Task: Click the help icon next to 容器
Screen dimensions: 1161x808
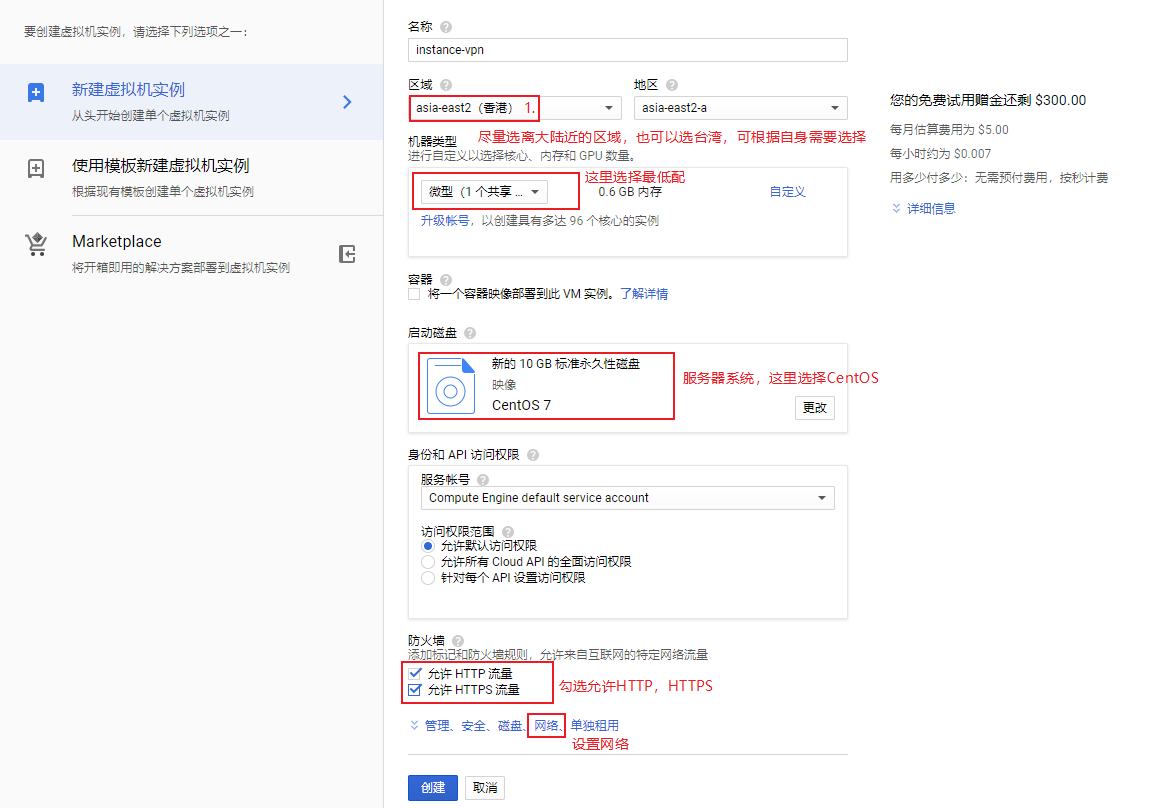Action: pyautogui.click(x=446, y=279)
